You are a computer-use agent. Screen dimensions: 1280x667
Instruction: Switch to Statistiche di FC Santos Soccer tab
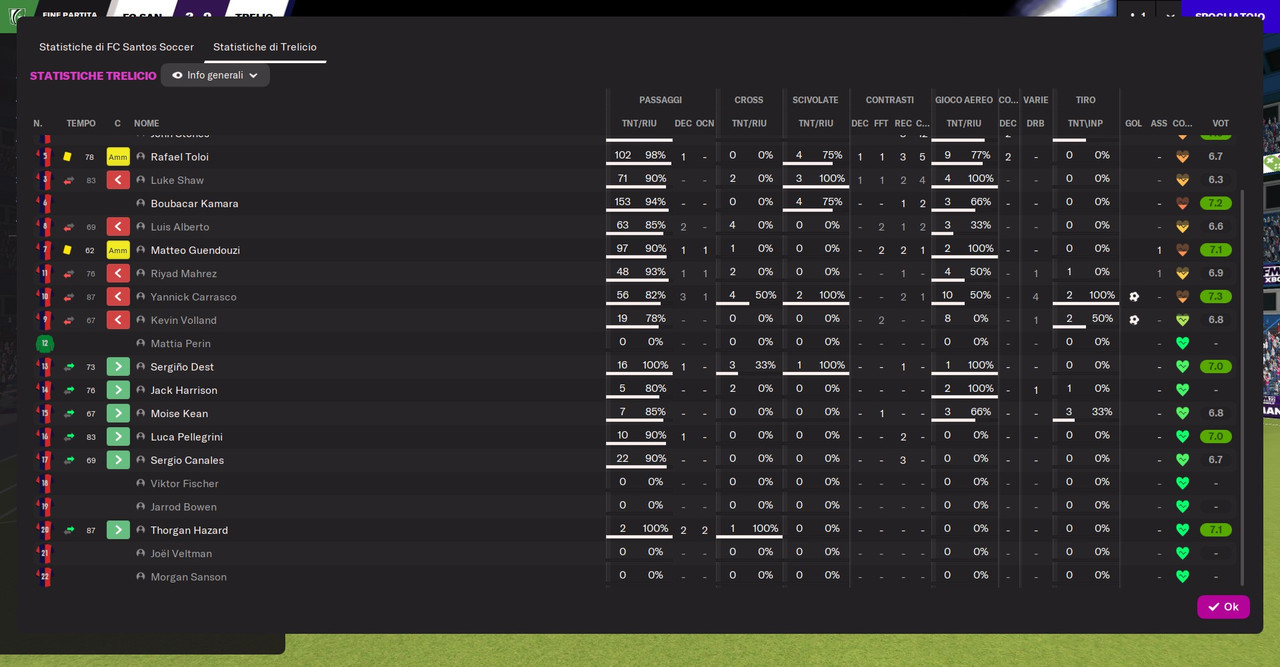117,47
